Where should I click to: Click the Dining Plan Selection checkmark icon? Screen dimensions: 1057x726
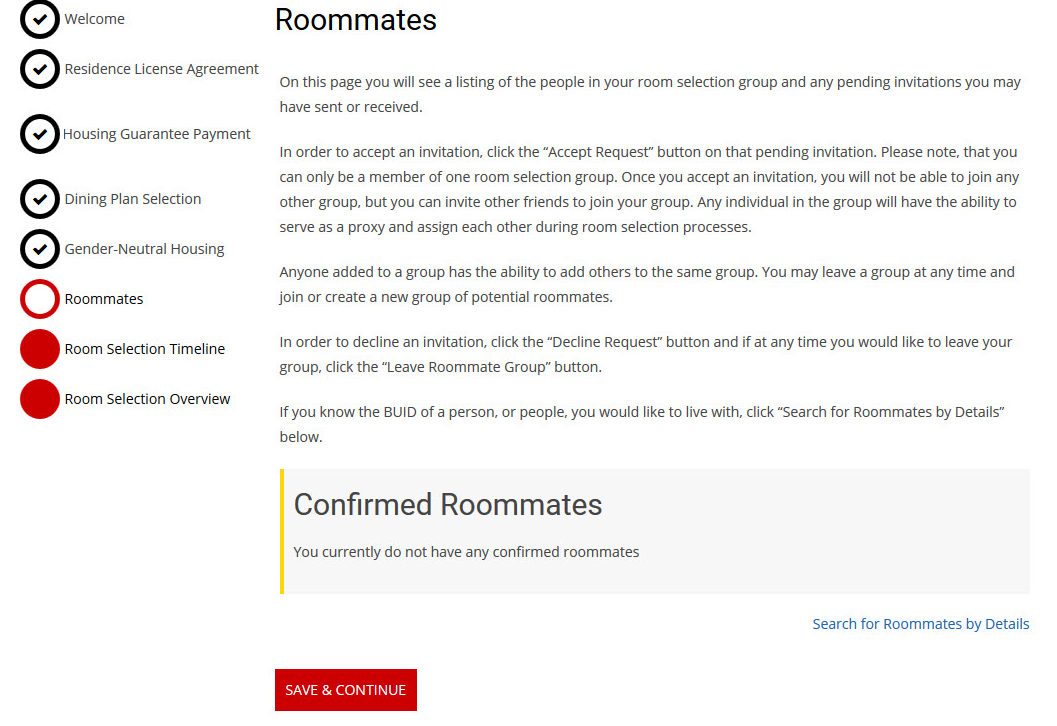pyautogui.click(x=40, y=199)
